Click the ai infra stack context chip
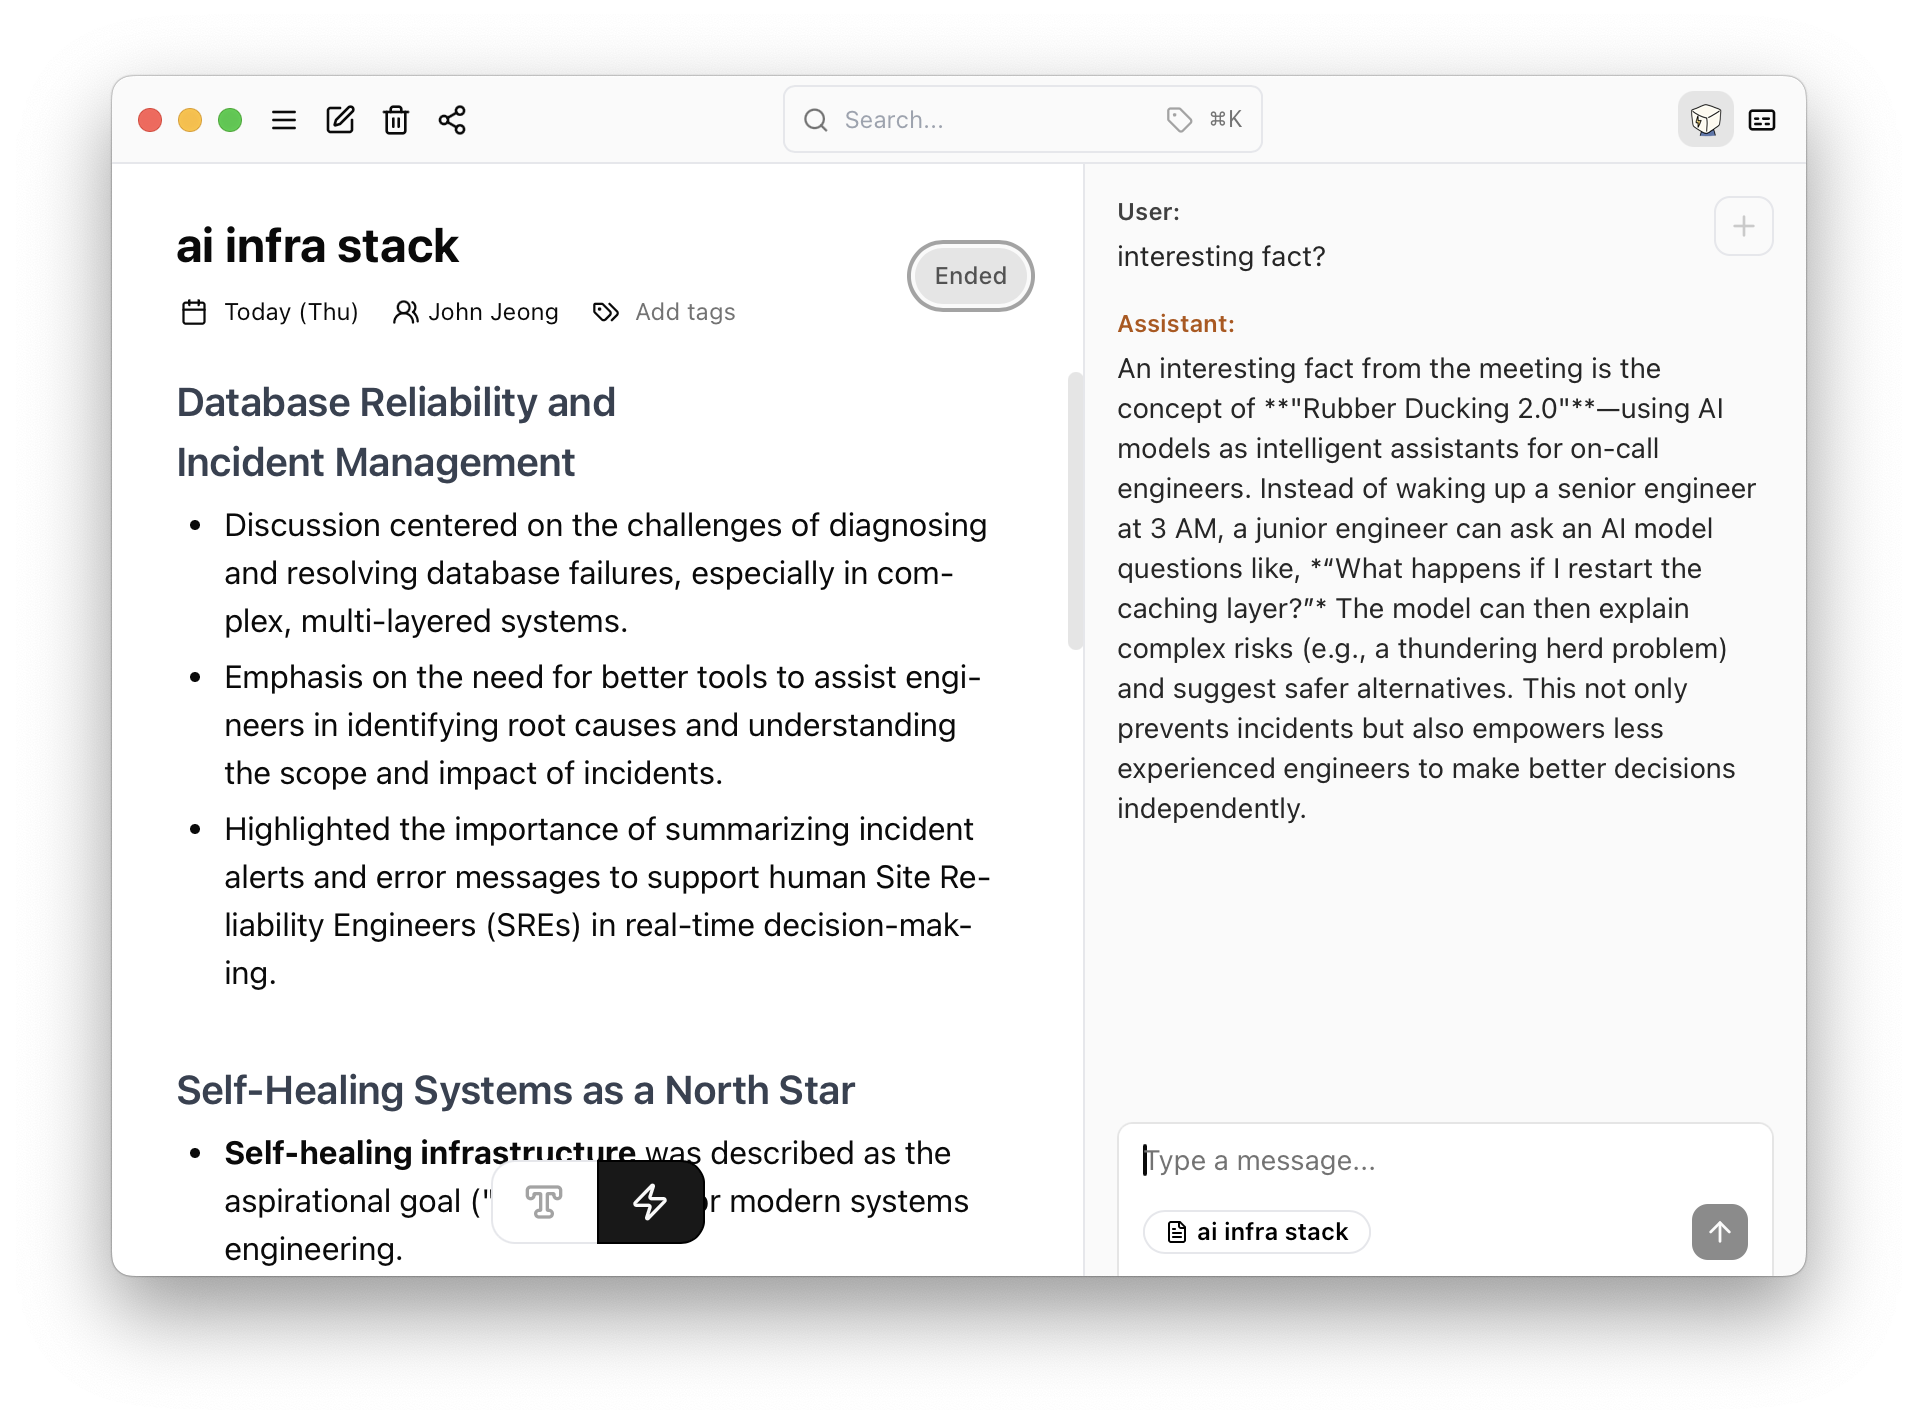Screen dimensions: 1918x1424 point(1257,1231)
